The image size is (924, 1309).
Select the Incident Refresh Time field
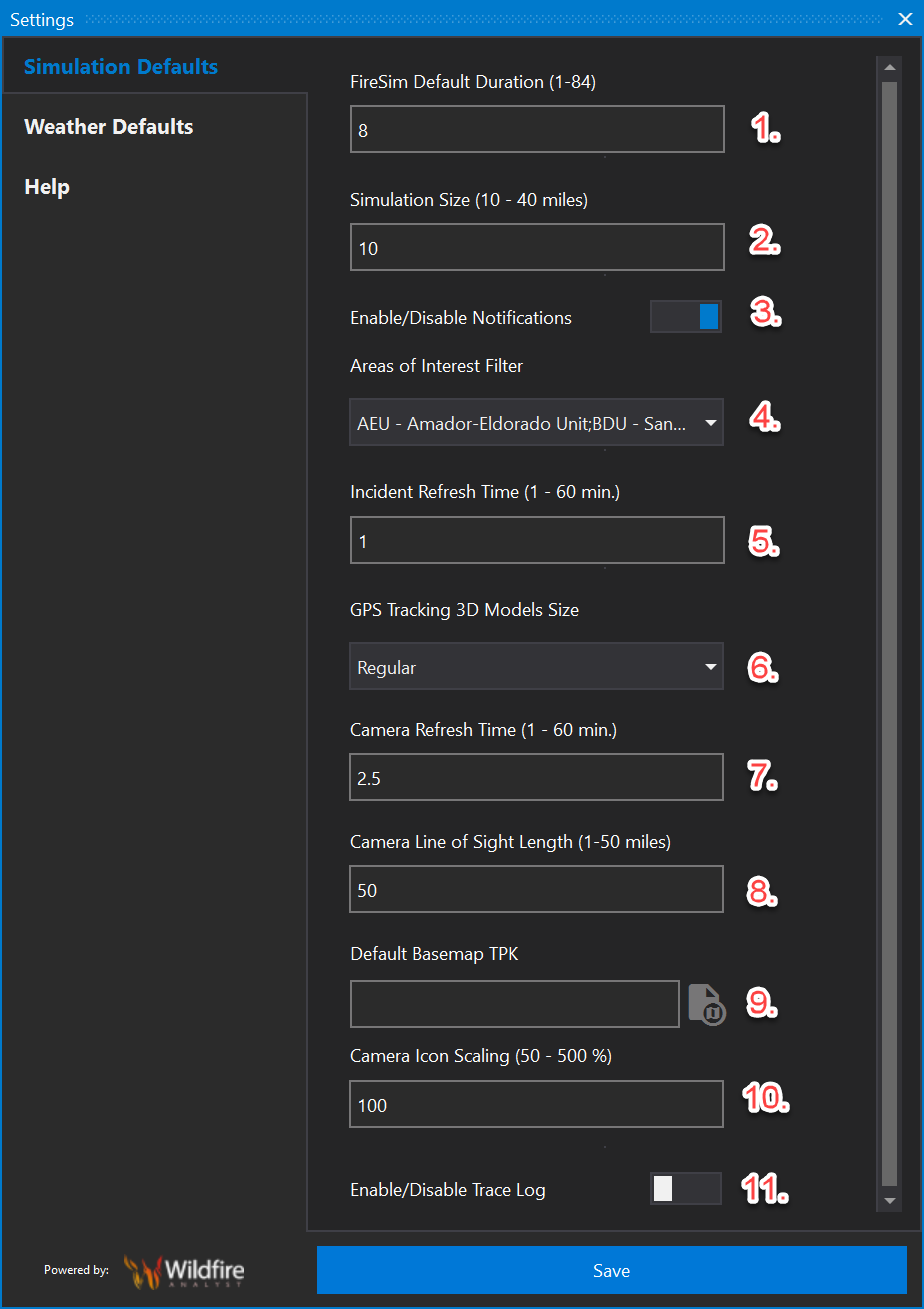click(537, 541)
